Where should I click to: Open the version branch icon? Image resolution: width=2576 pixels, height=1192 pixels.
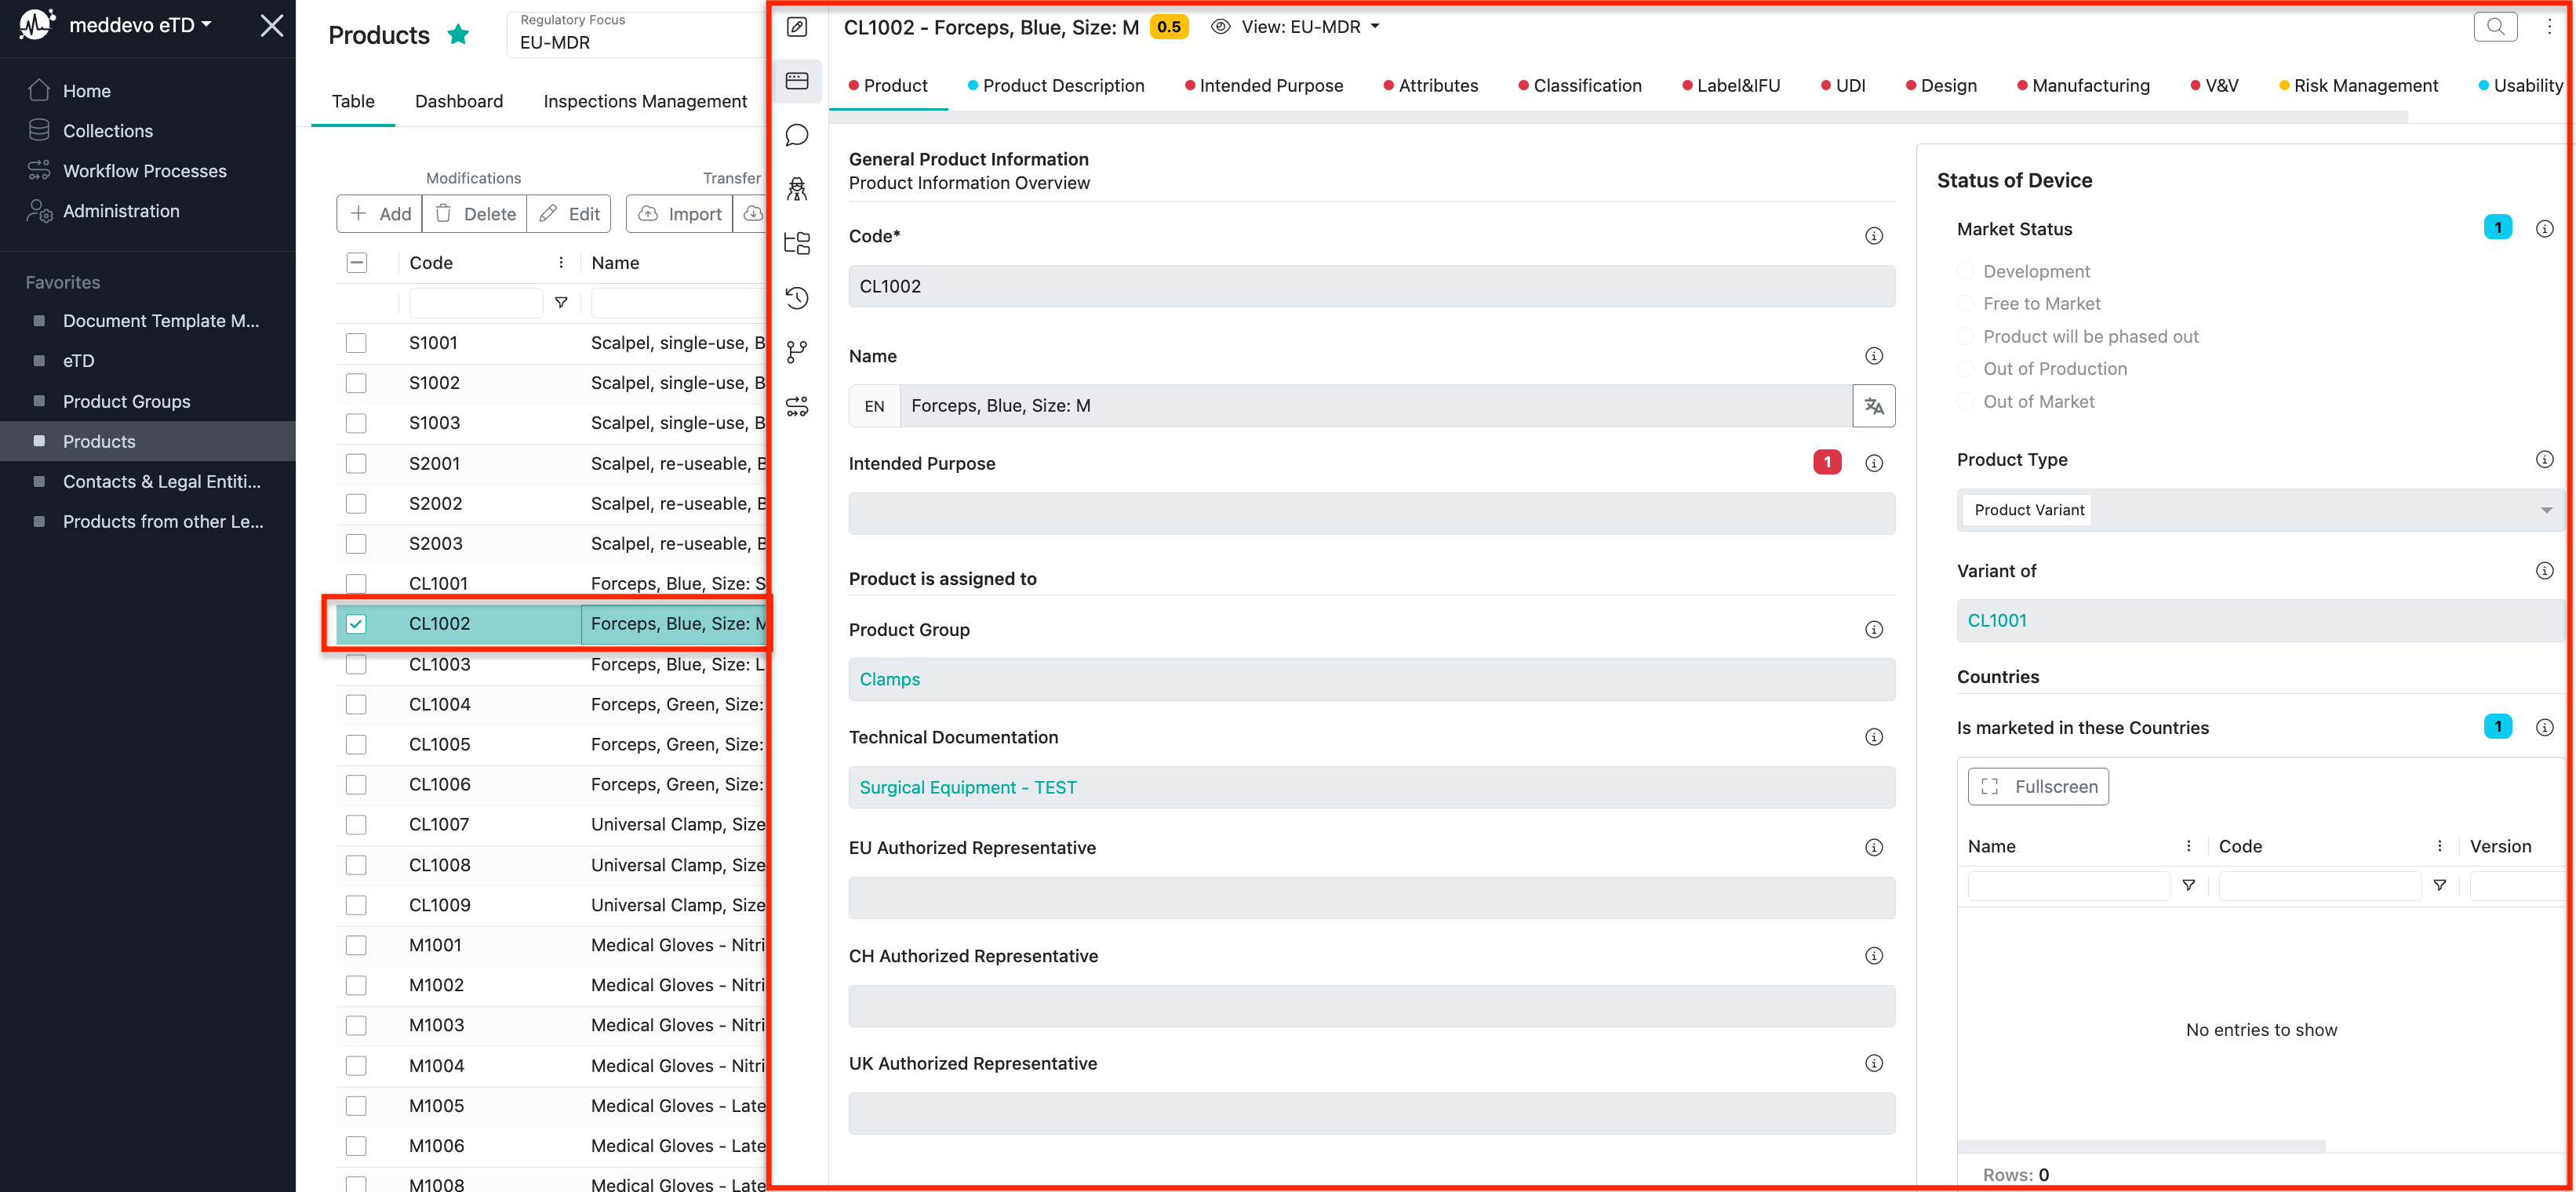click(x=797, y=352)
